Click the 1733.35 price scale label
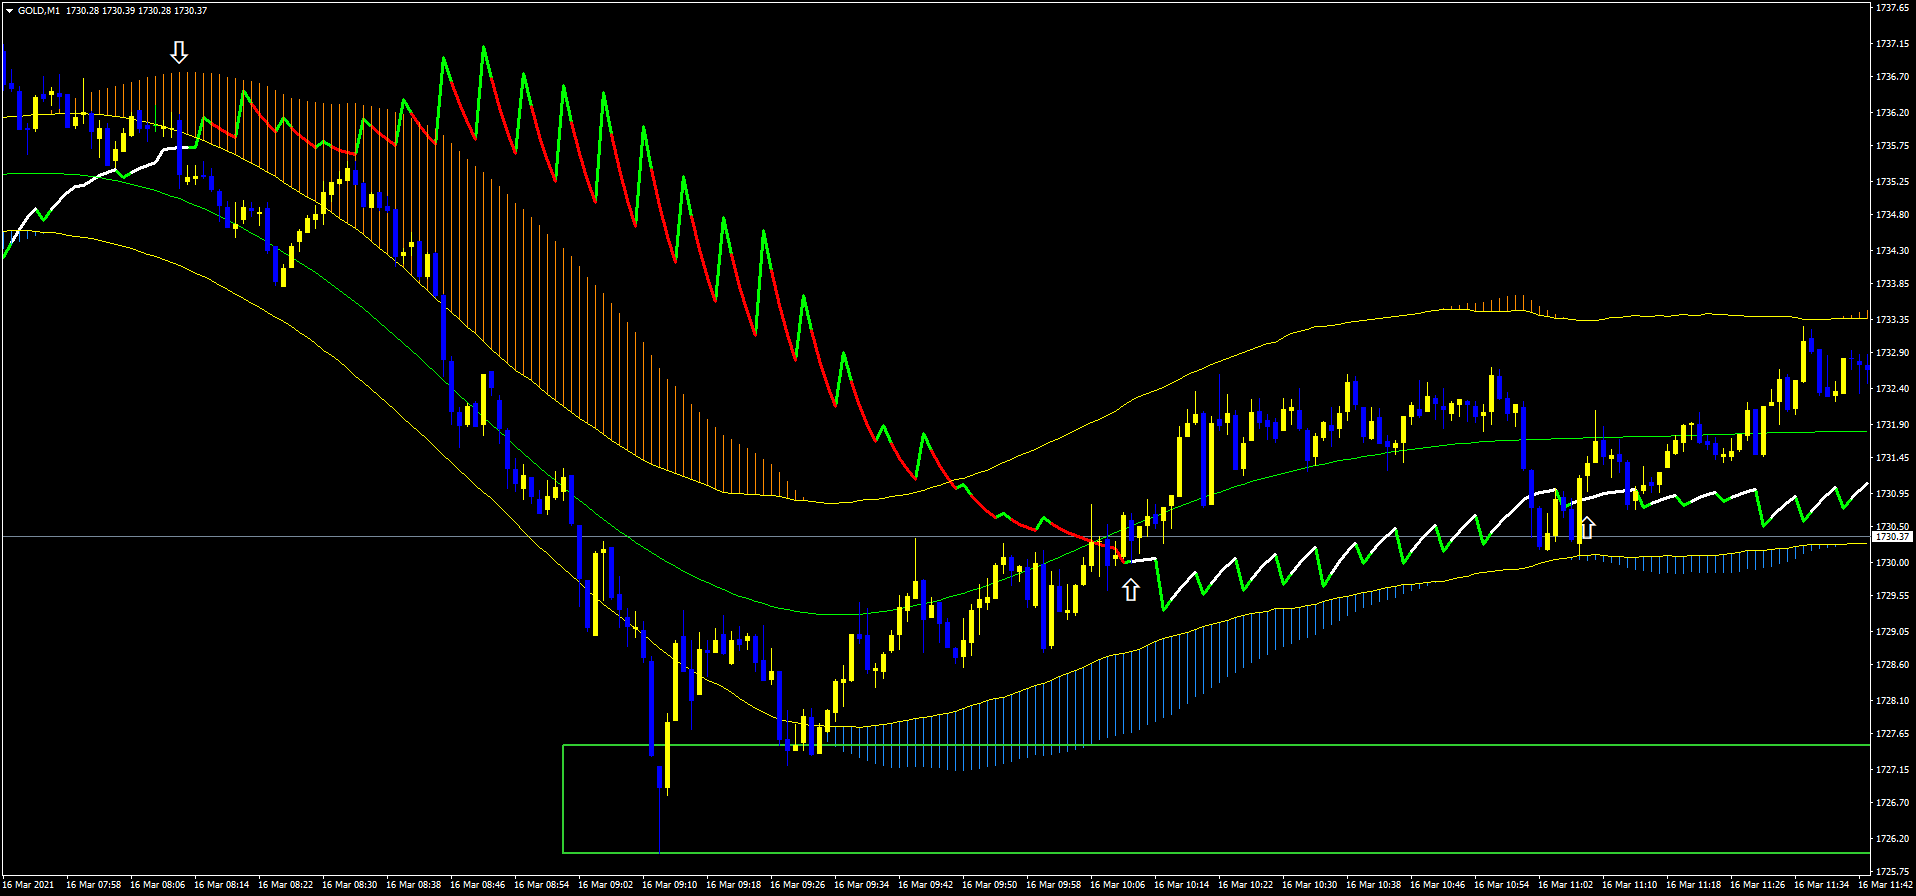Image resolution: width=1916 pixels, height=896 pixels. (x=1892, y=320)
